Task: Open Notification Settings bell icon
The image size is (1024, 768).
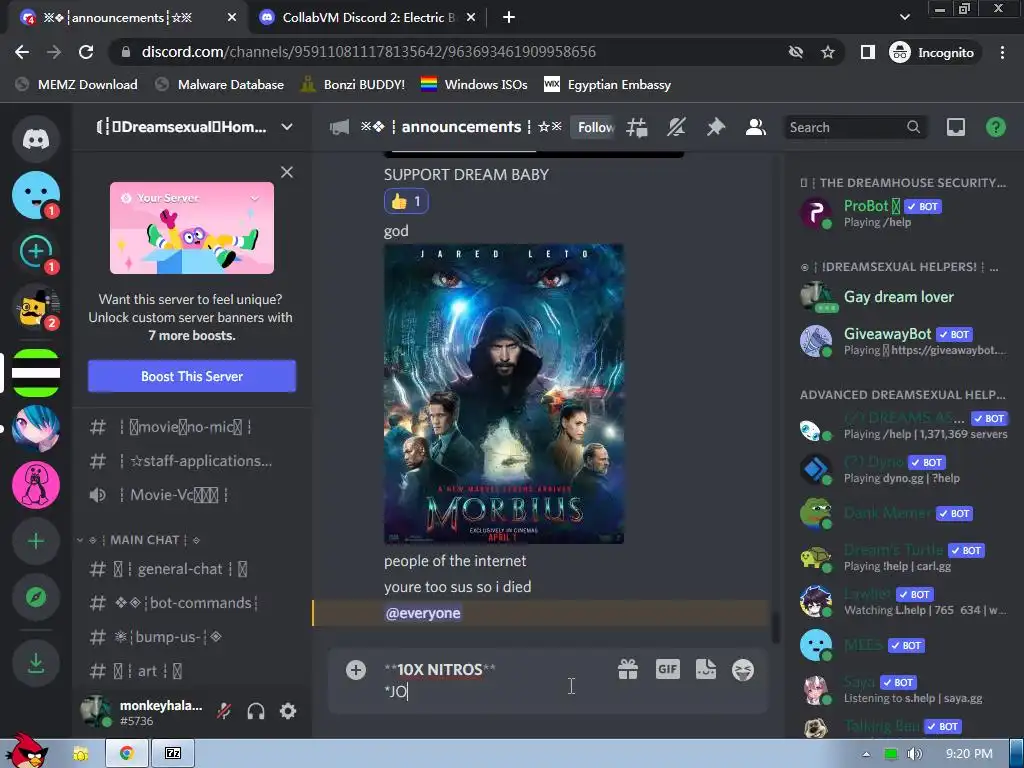Action: pyautogui.click(x=677, y=127)
